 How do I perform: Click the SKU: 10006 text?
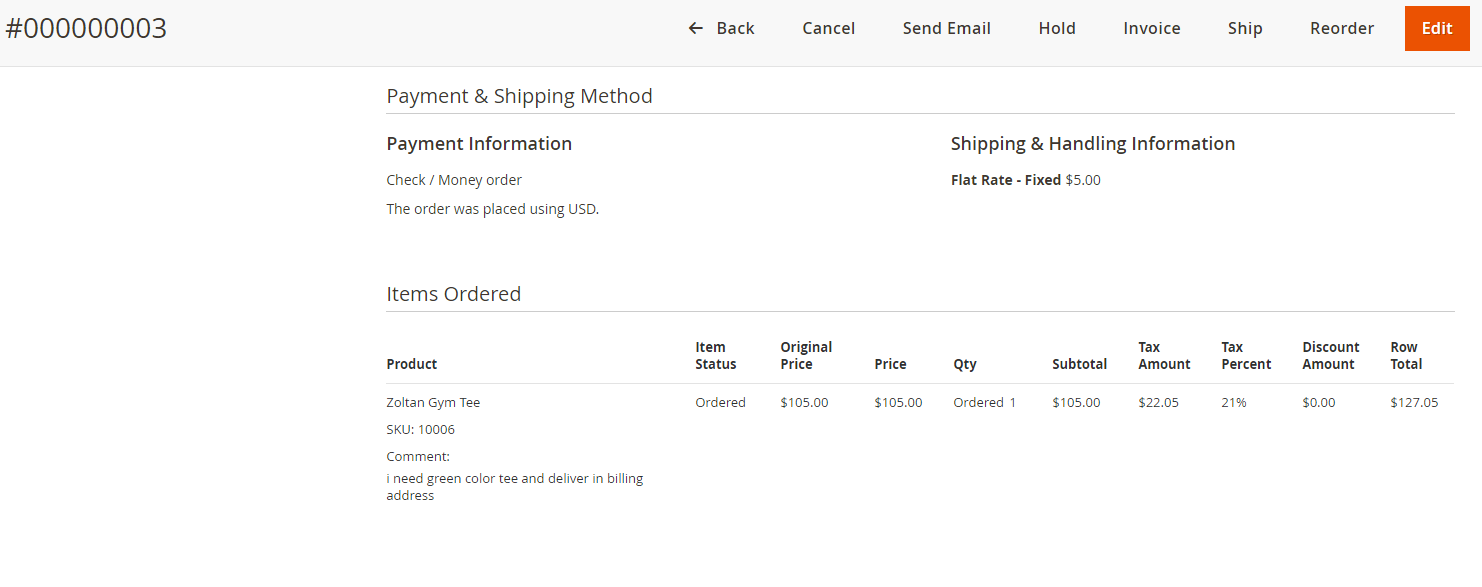tap(420, 430)
